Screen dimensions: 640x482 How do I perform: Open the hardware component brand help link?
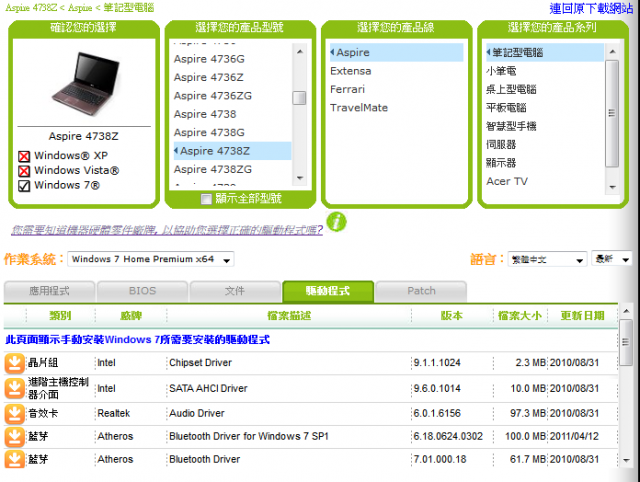[x=167, y=230]
